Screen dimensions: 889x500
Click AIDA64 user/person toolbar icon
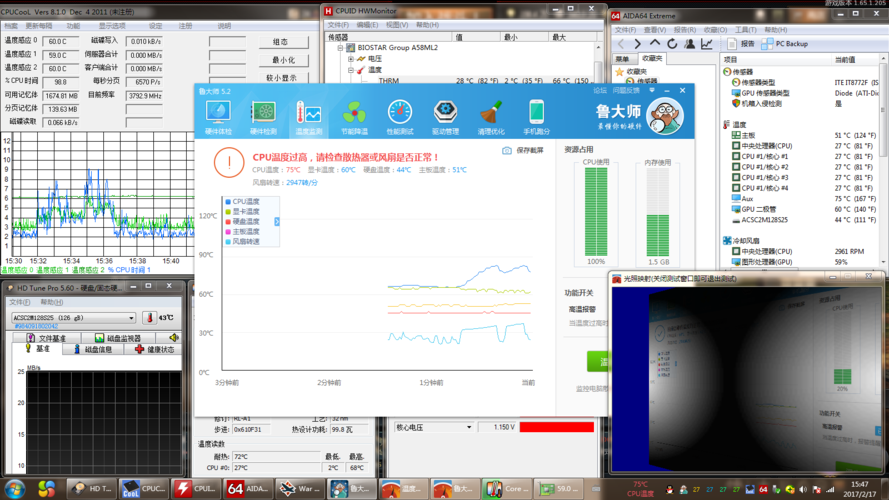click(689, 44)
